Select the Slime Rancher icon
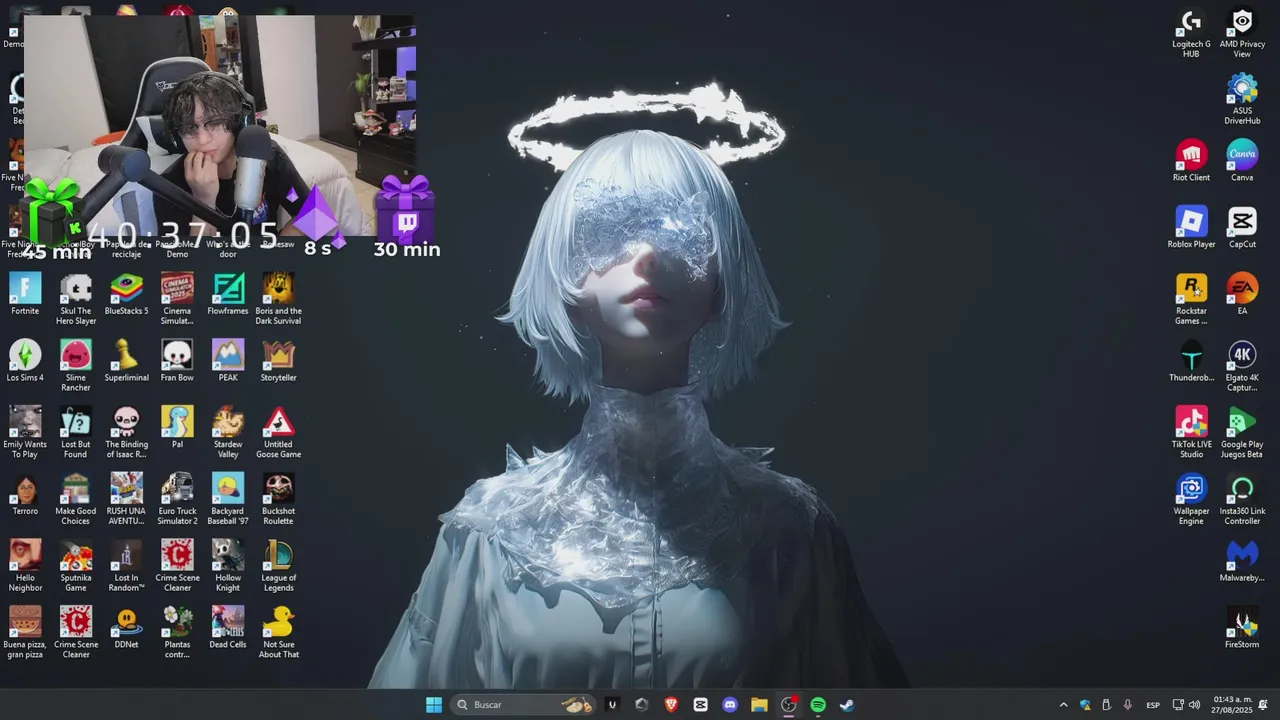 point(76,366)
